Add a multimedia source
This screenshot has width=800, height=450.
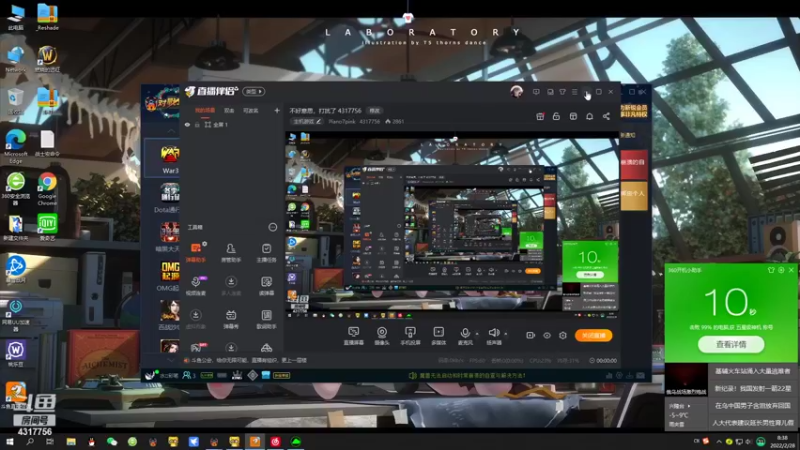click(x=438, y=336)
